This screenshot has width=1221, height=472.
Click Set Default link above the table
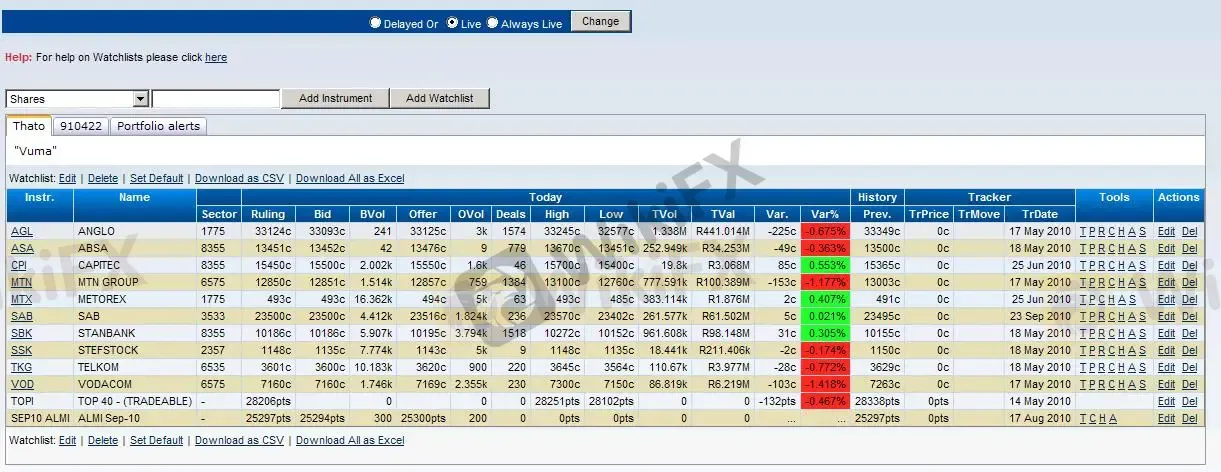pyautogui.click(x=157, y=178)
